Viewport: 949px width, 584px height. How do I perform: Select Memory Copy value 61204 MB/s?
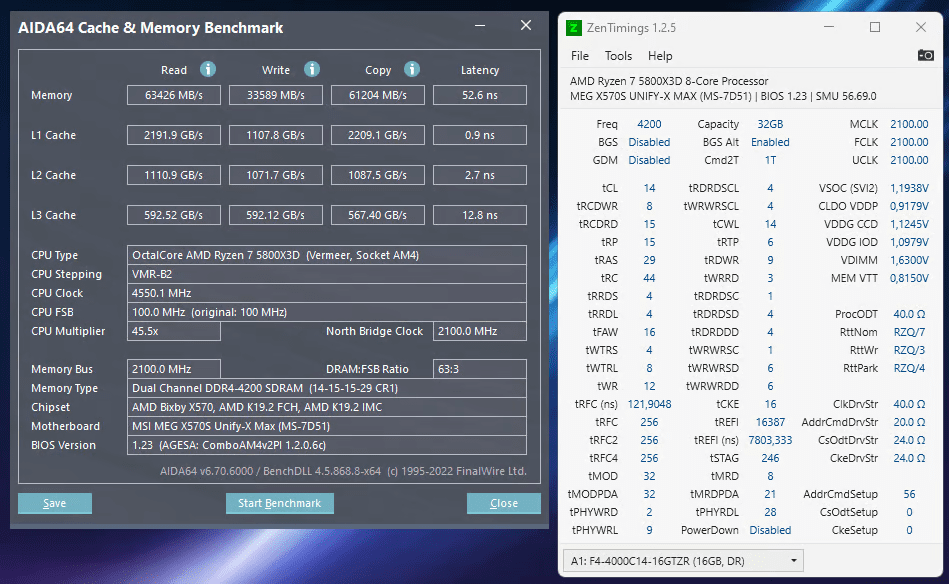pyautogui.click(x=378, y=95)
